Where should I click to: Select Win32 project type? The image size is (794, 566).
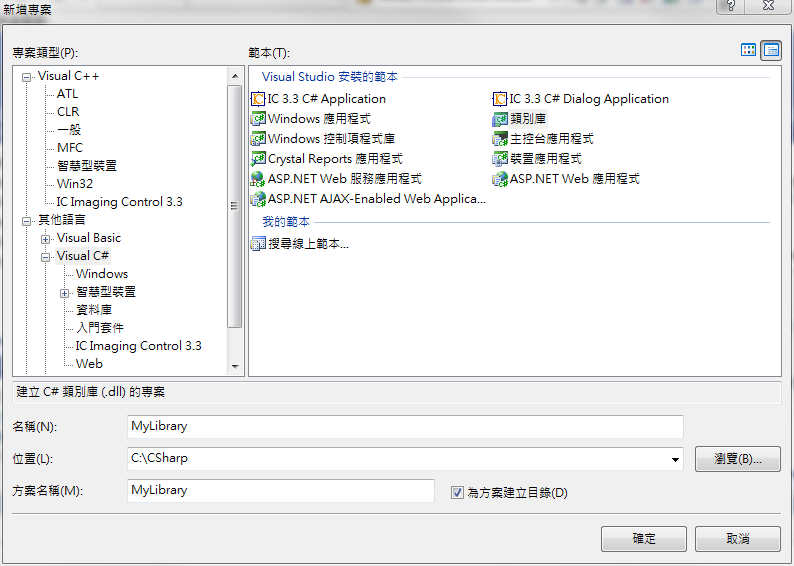tap(75, 183)
